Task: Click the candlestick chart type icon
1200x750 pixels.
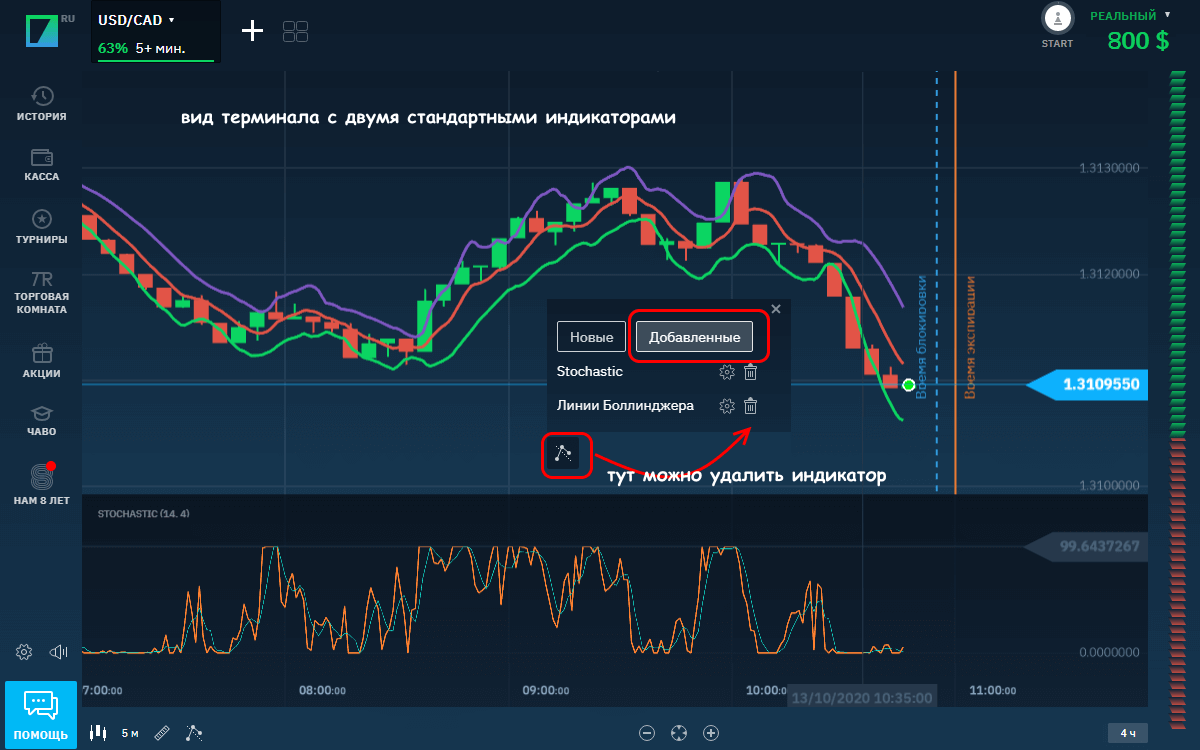Action: coord(98,733)
